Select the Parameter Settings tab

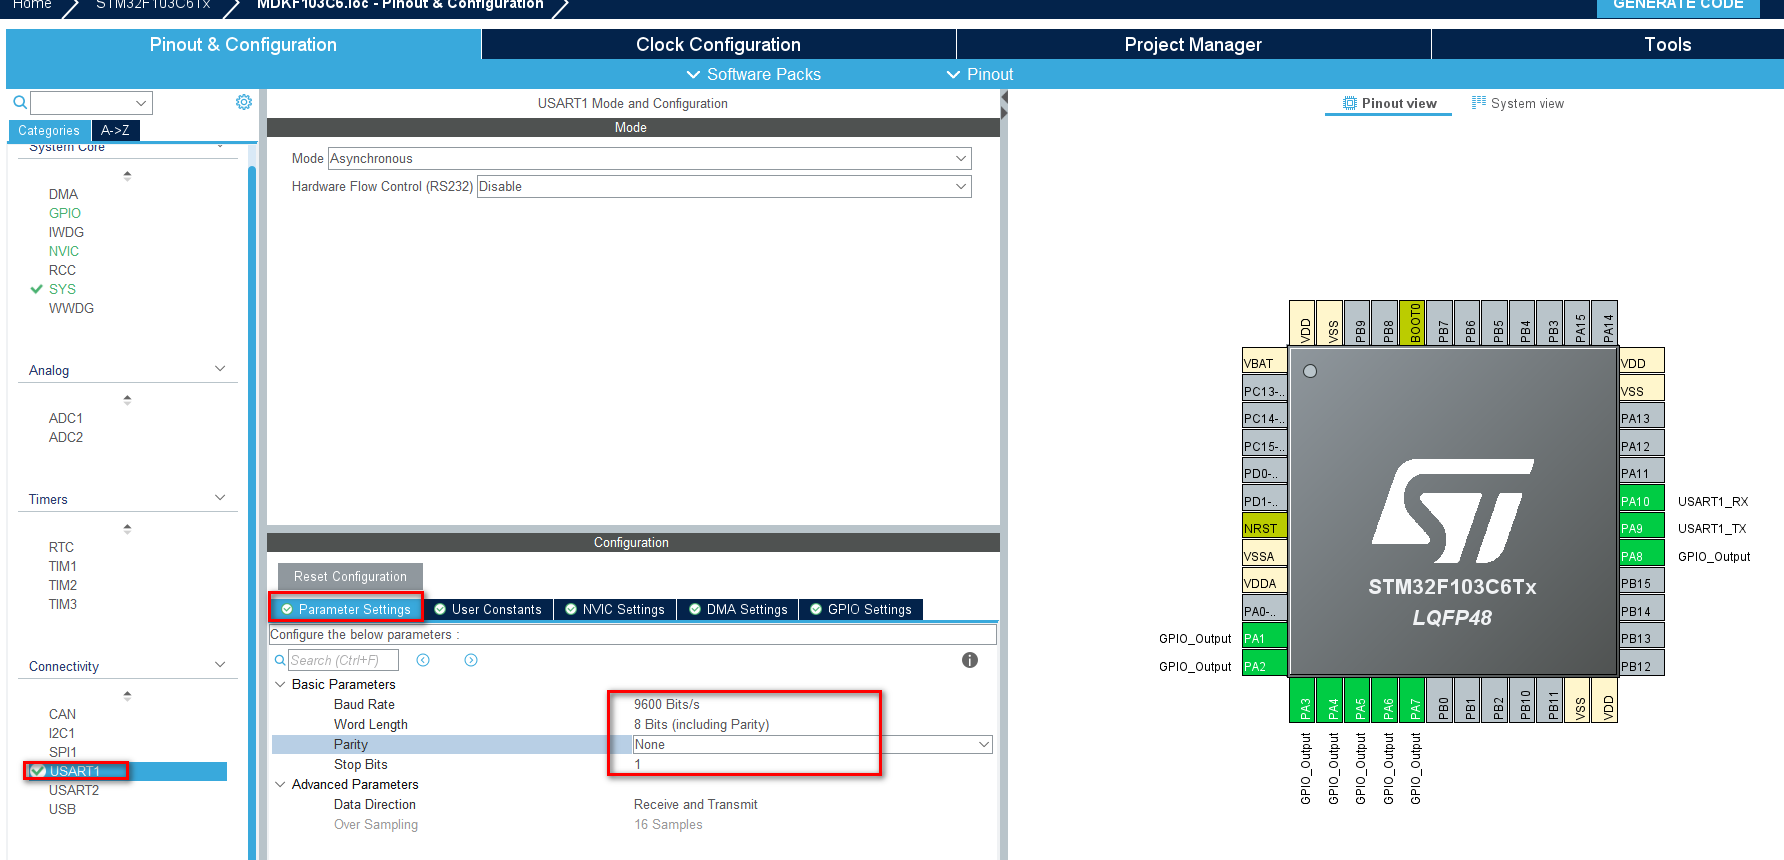[346, 609]
